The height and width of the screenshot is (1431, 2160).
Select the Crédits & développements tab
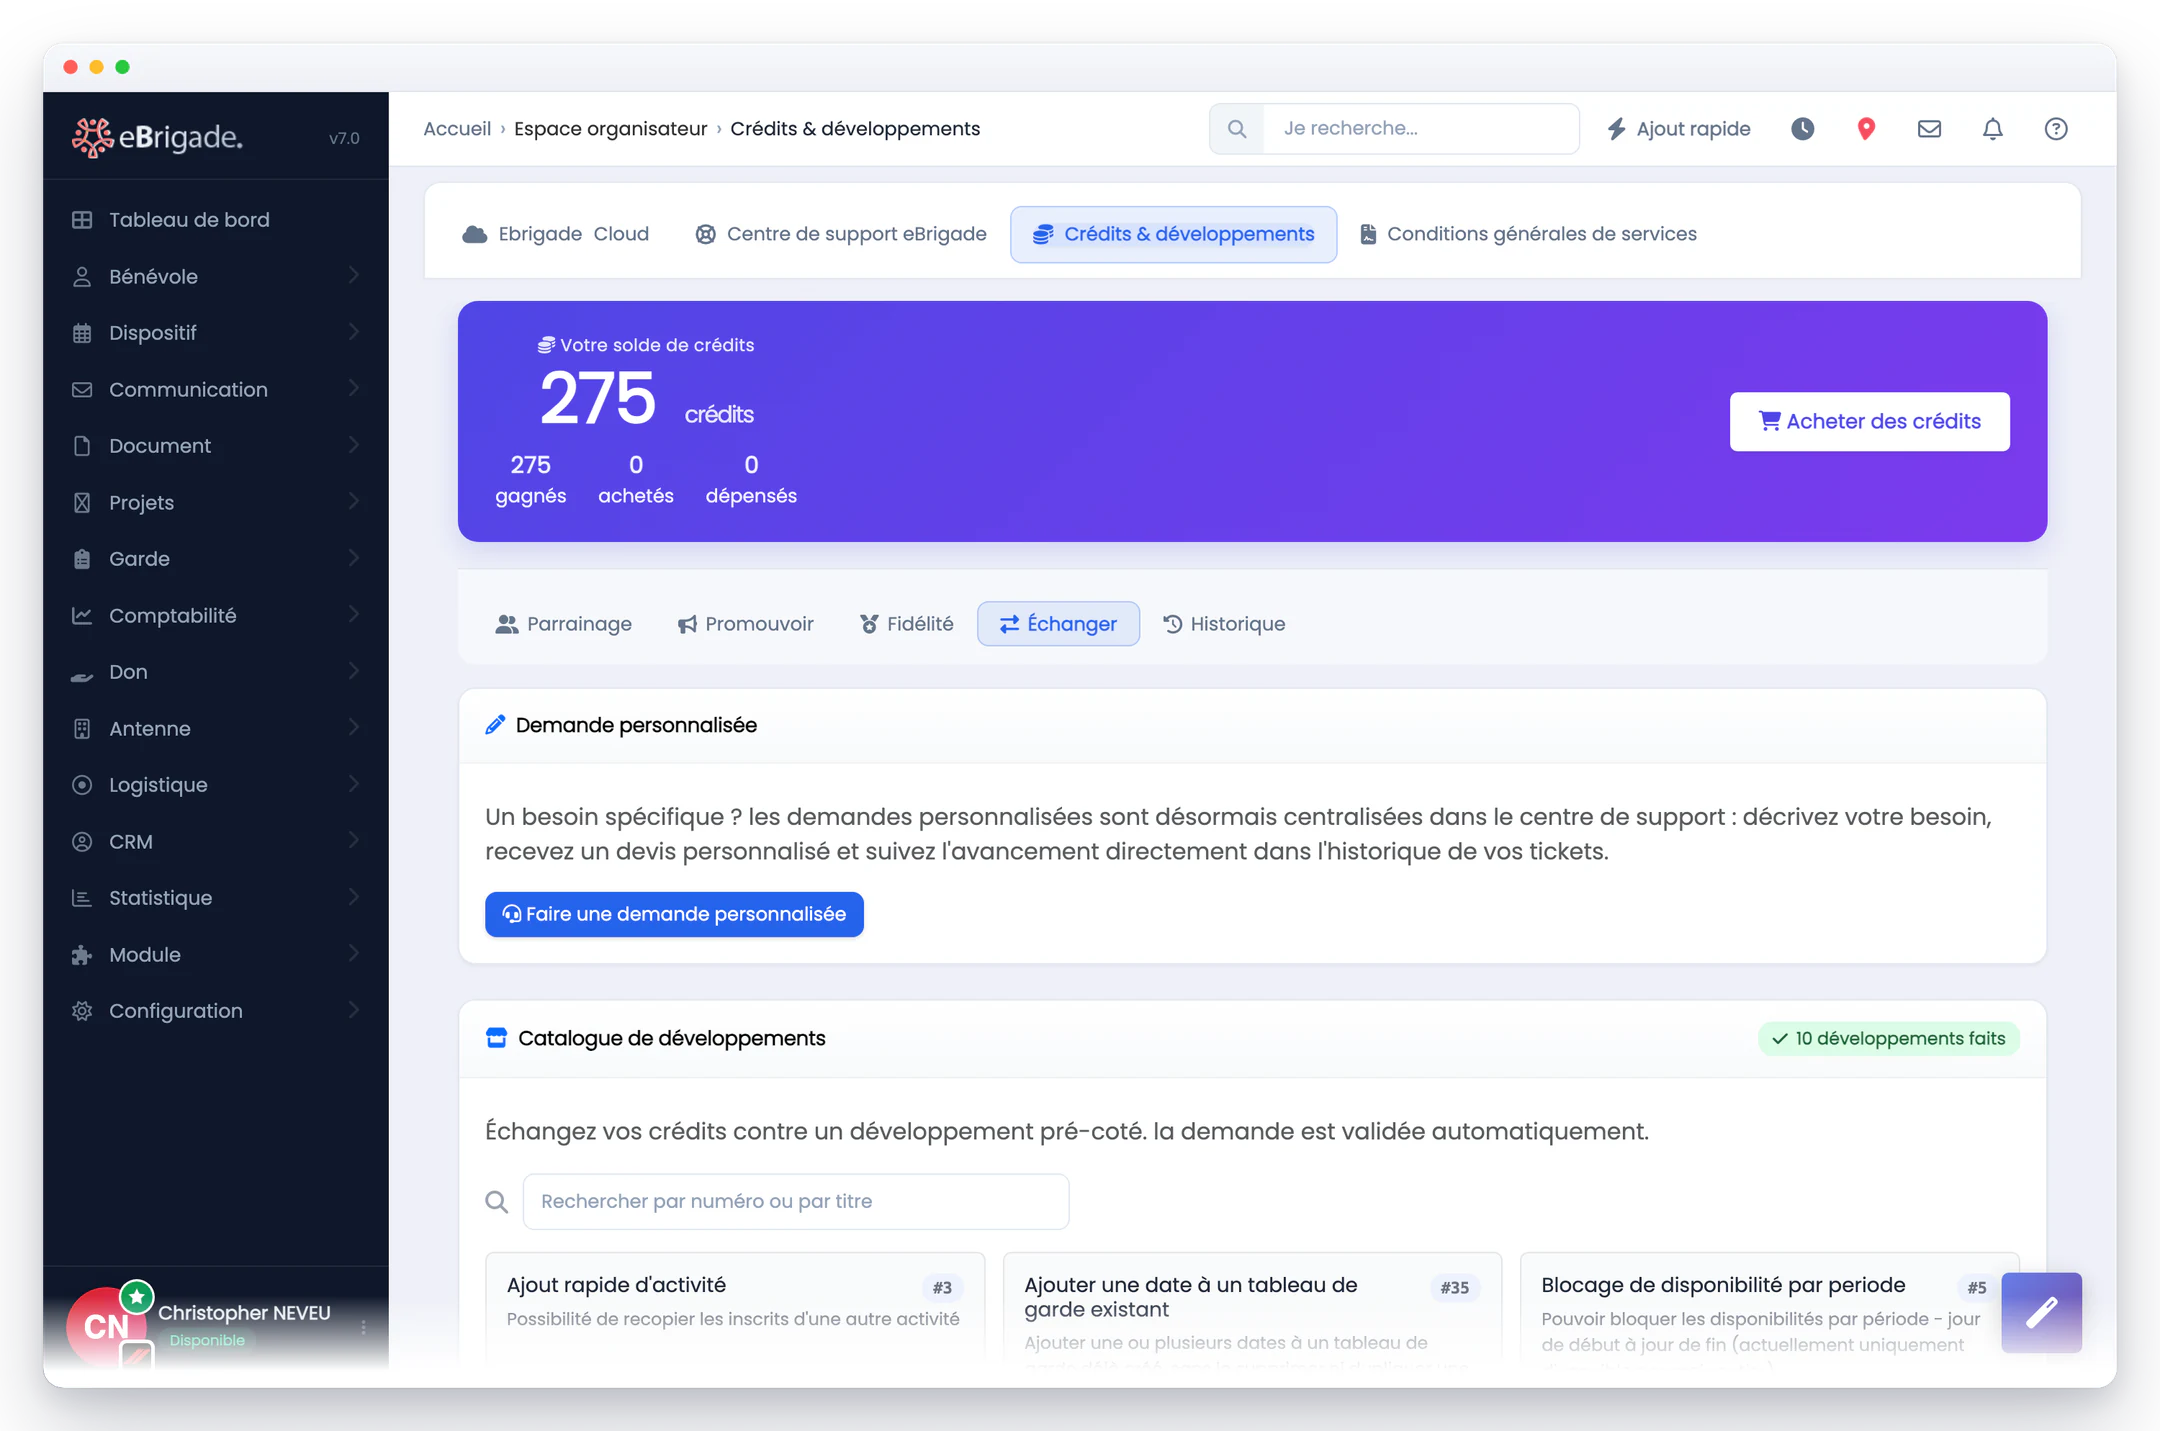(x=1173, y=234)
